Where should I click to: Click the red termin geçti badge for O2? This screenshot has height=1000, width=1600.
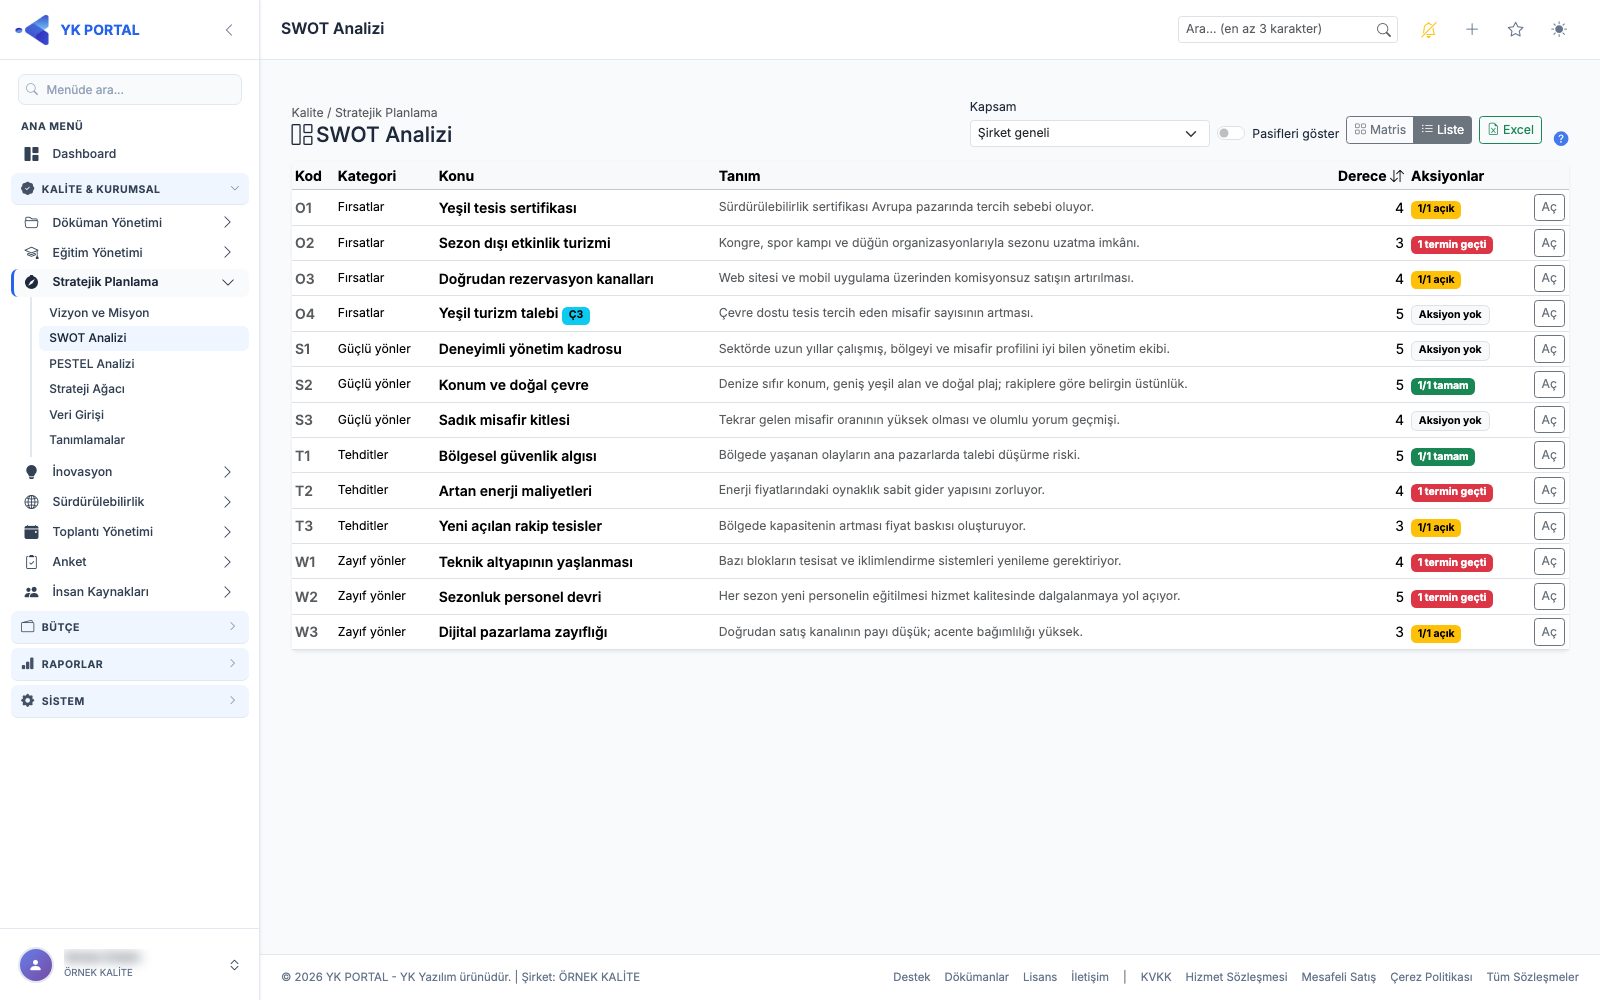(1452, 244)
